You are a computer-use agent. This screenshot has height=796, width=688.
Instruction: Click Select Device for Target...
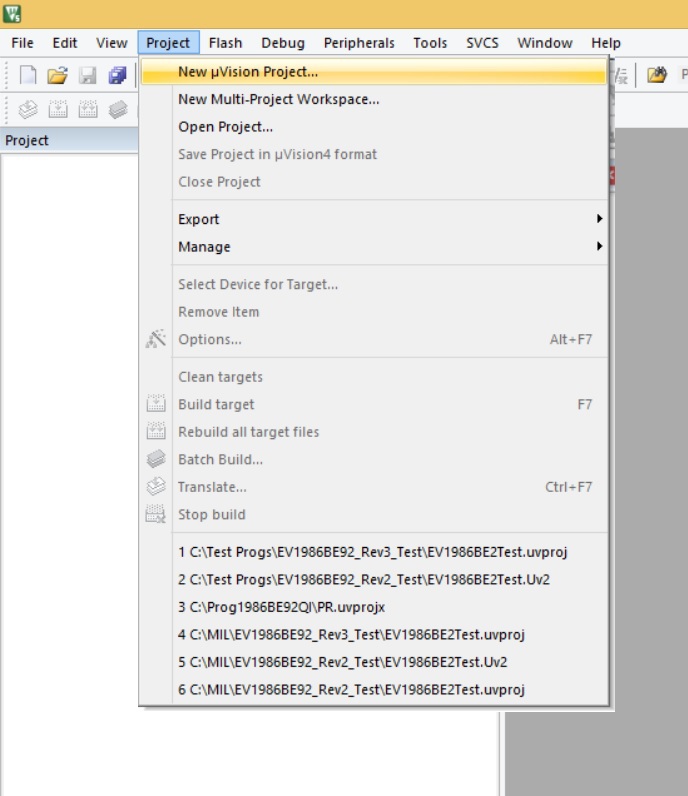(374, 284)
